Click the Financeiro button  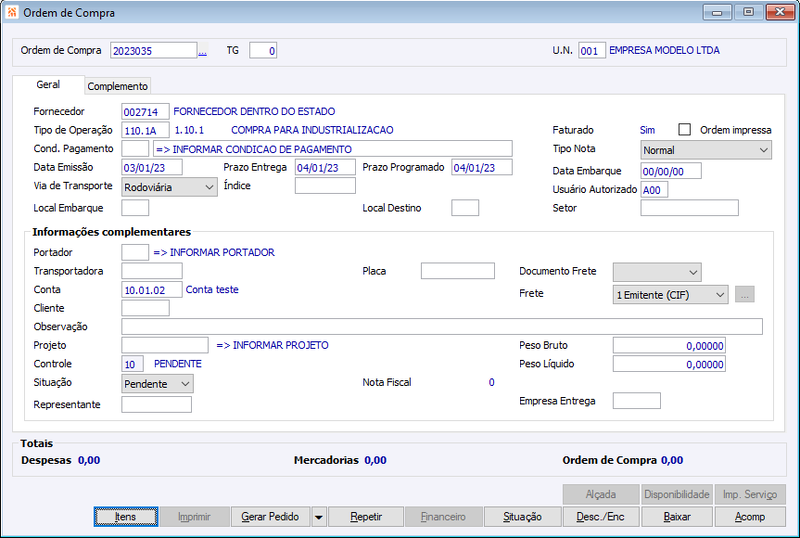443,517
